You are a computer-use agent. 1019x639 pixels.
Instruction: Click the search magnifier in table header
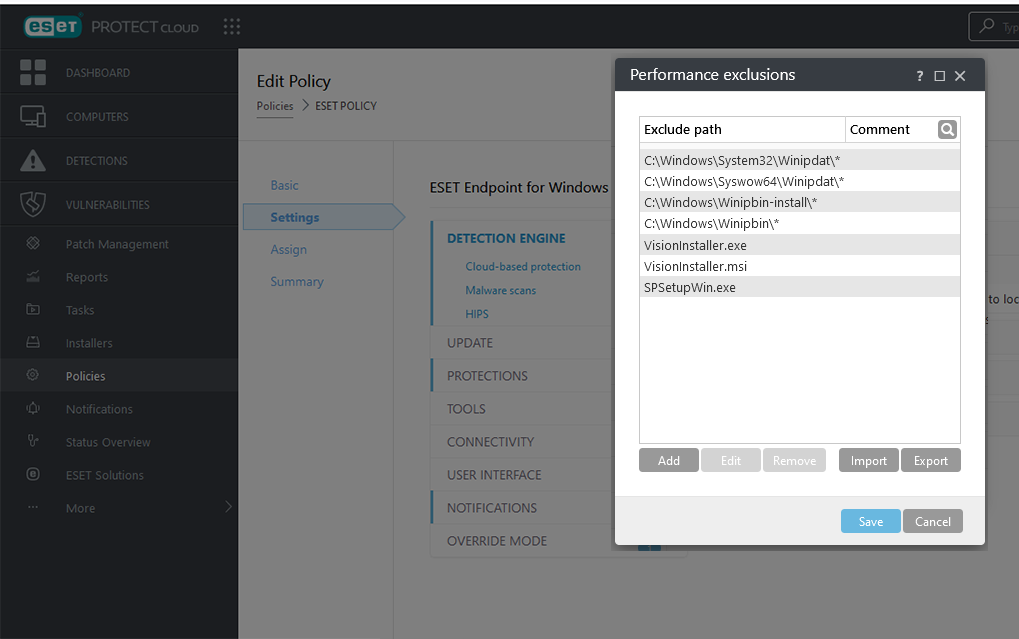(947, 129)
